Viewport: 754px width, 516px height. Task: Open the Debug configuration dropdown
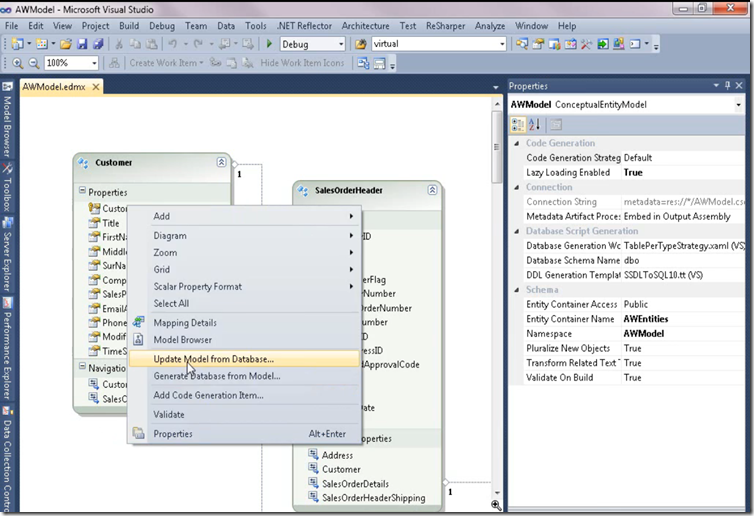coord(341,44)
